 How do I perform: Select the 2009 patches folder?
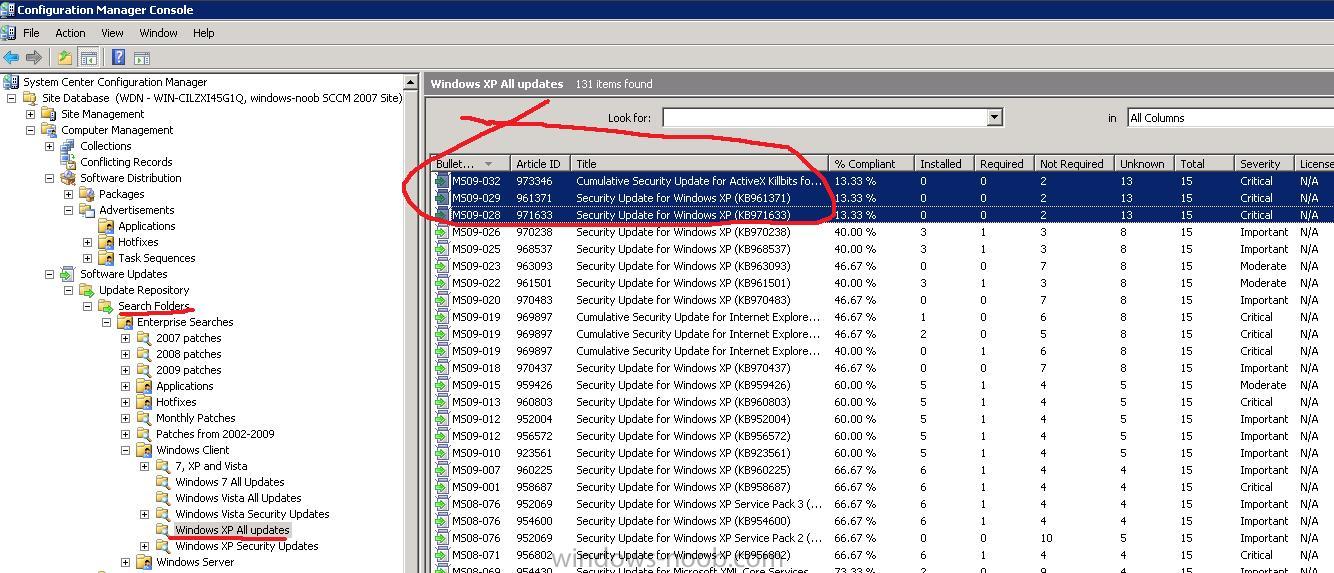188,370
